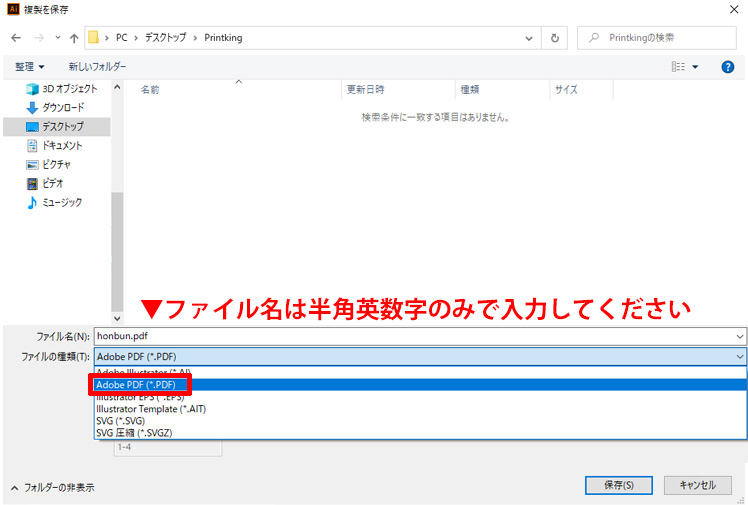Click the デスクトップ breadcrumb in address bar
This screenshot has width=748, height=505.
166,38
